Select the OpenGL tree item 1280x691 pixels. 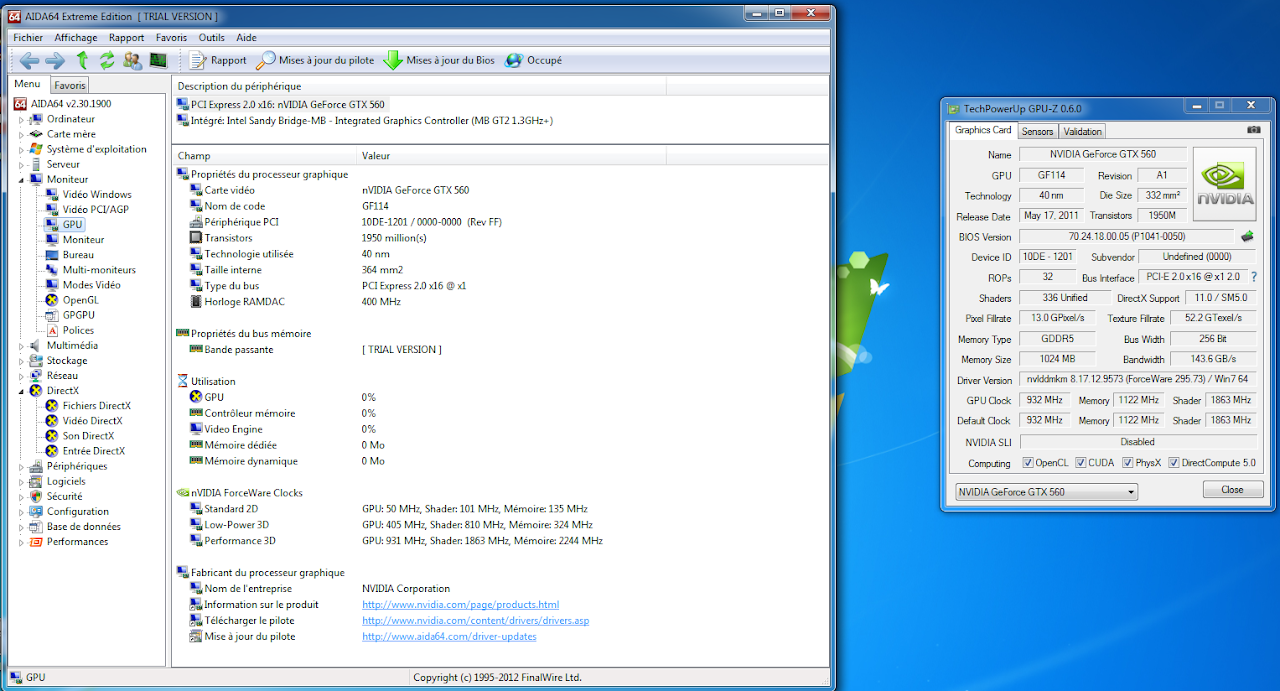click(72, 300)
